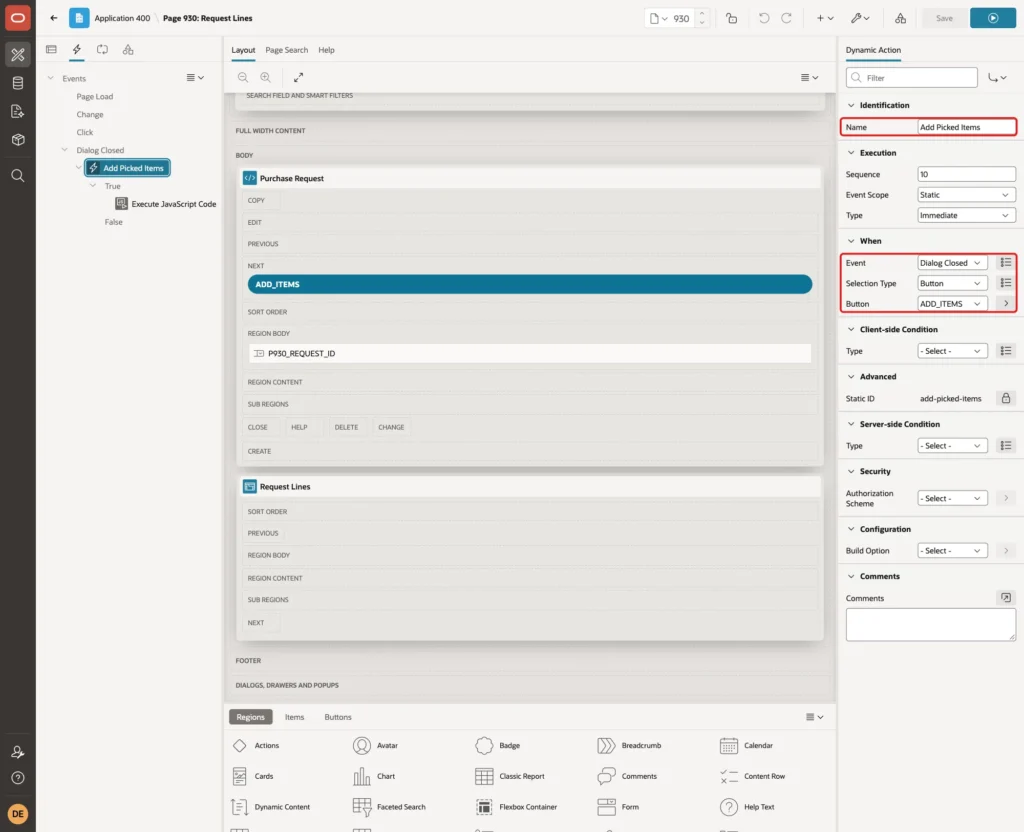
Task: Unlock the Static ID lock icon
Action: 1006,398
